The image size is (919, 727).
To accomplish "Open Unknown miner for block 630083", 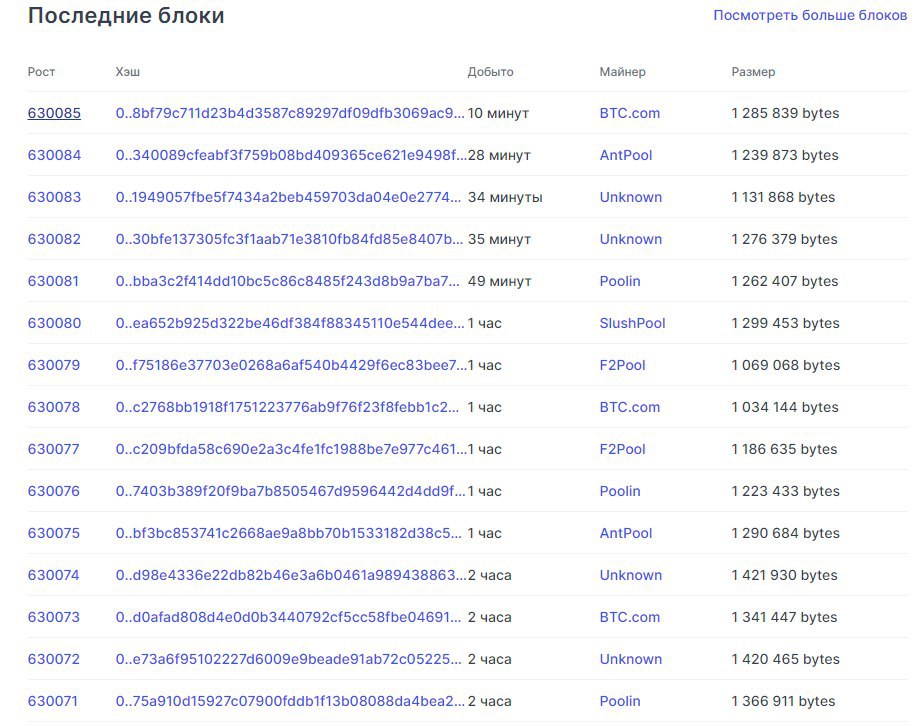I will click(x=631, y=197).
